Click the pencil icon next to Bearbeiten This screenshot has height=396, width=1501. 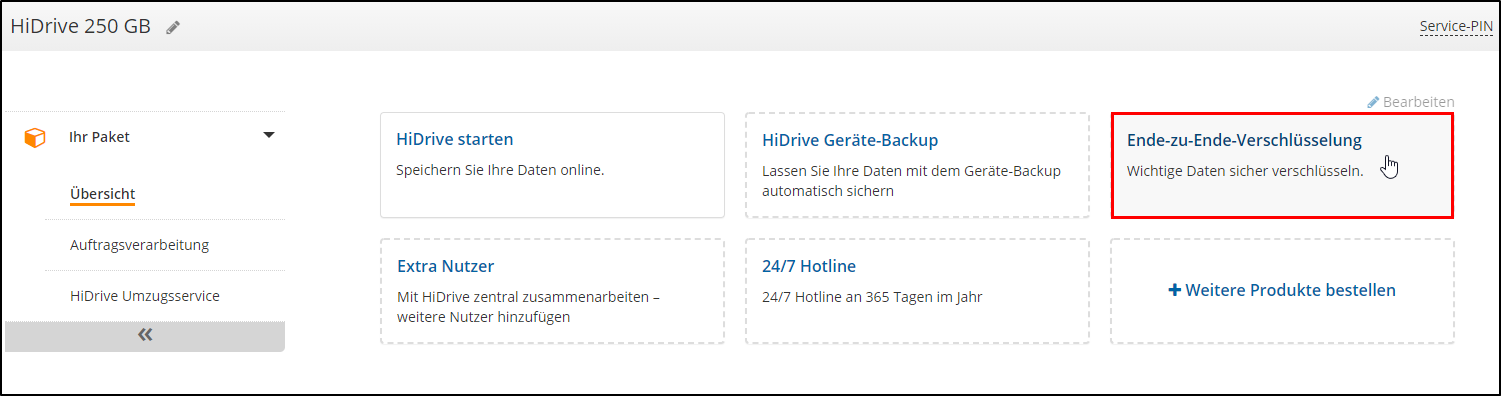[x=1373, y=102]
